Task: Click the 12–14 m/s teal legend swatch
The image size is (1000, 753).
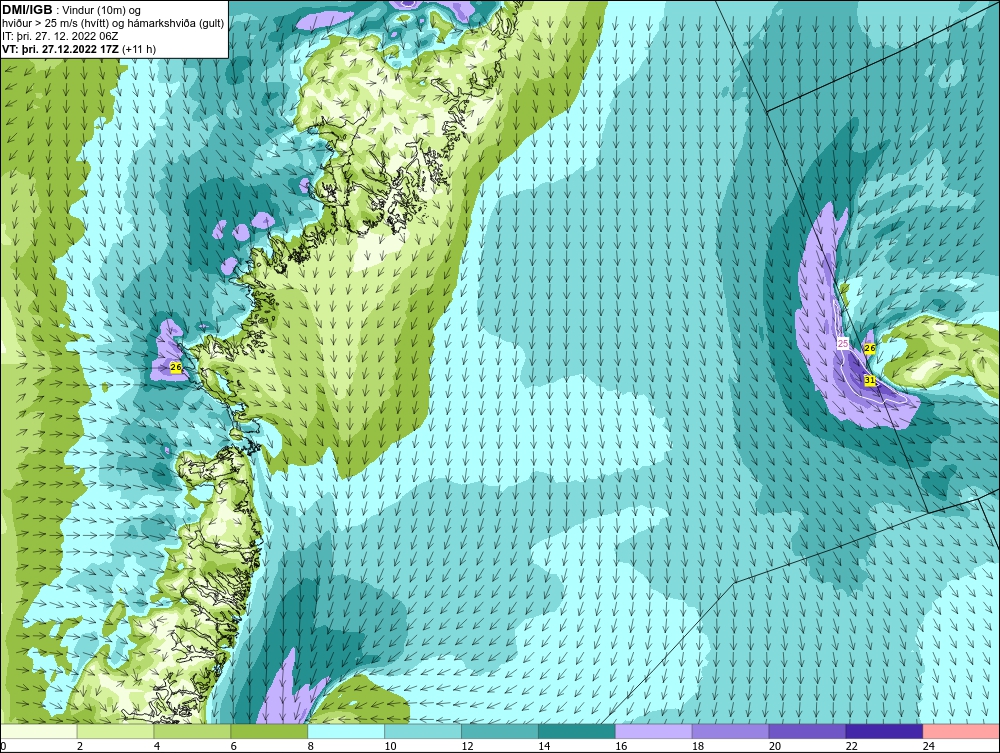Action: click(x=499, y=731)
